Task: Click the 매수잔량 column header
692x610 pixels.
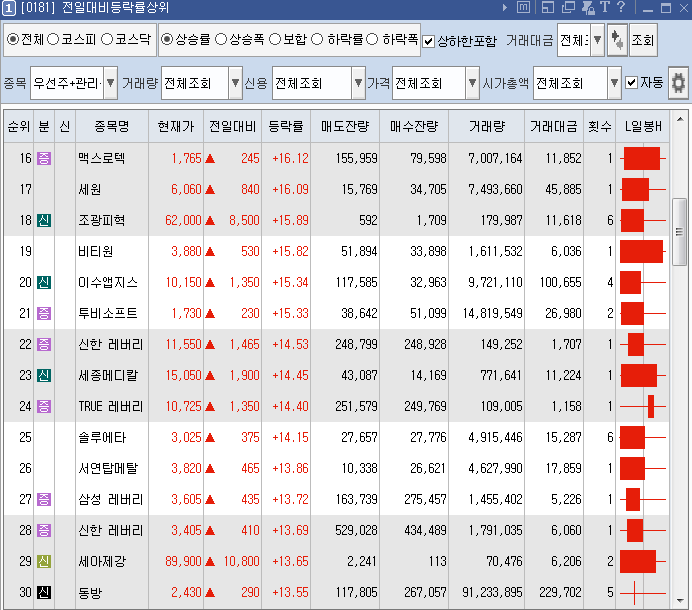Action: [414, 127]
